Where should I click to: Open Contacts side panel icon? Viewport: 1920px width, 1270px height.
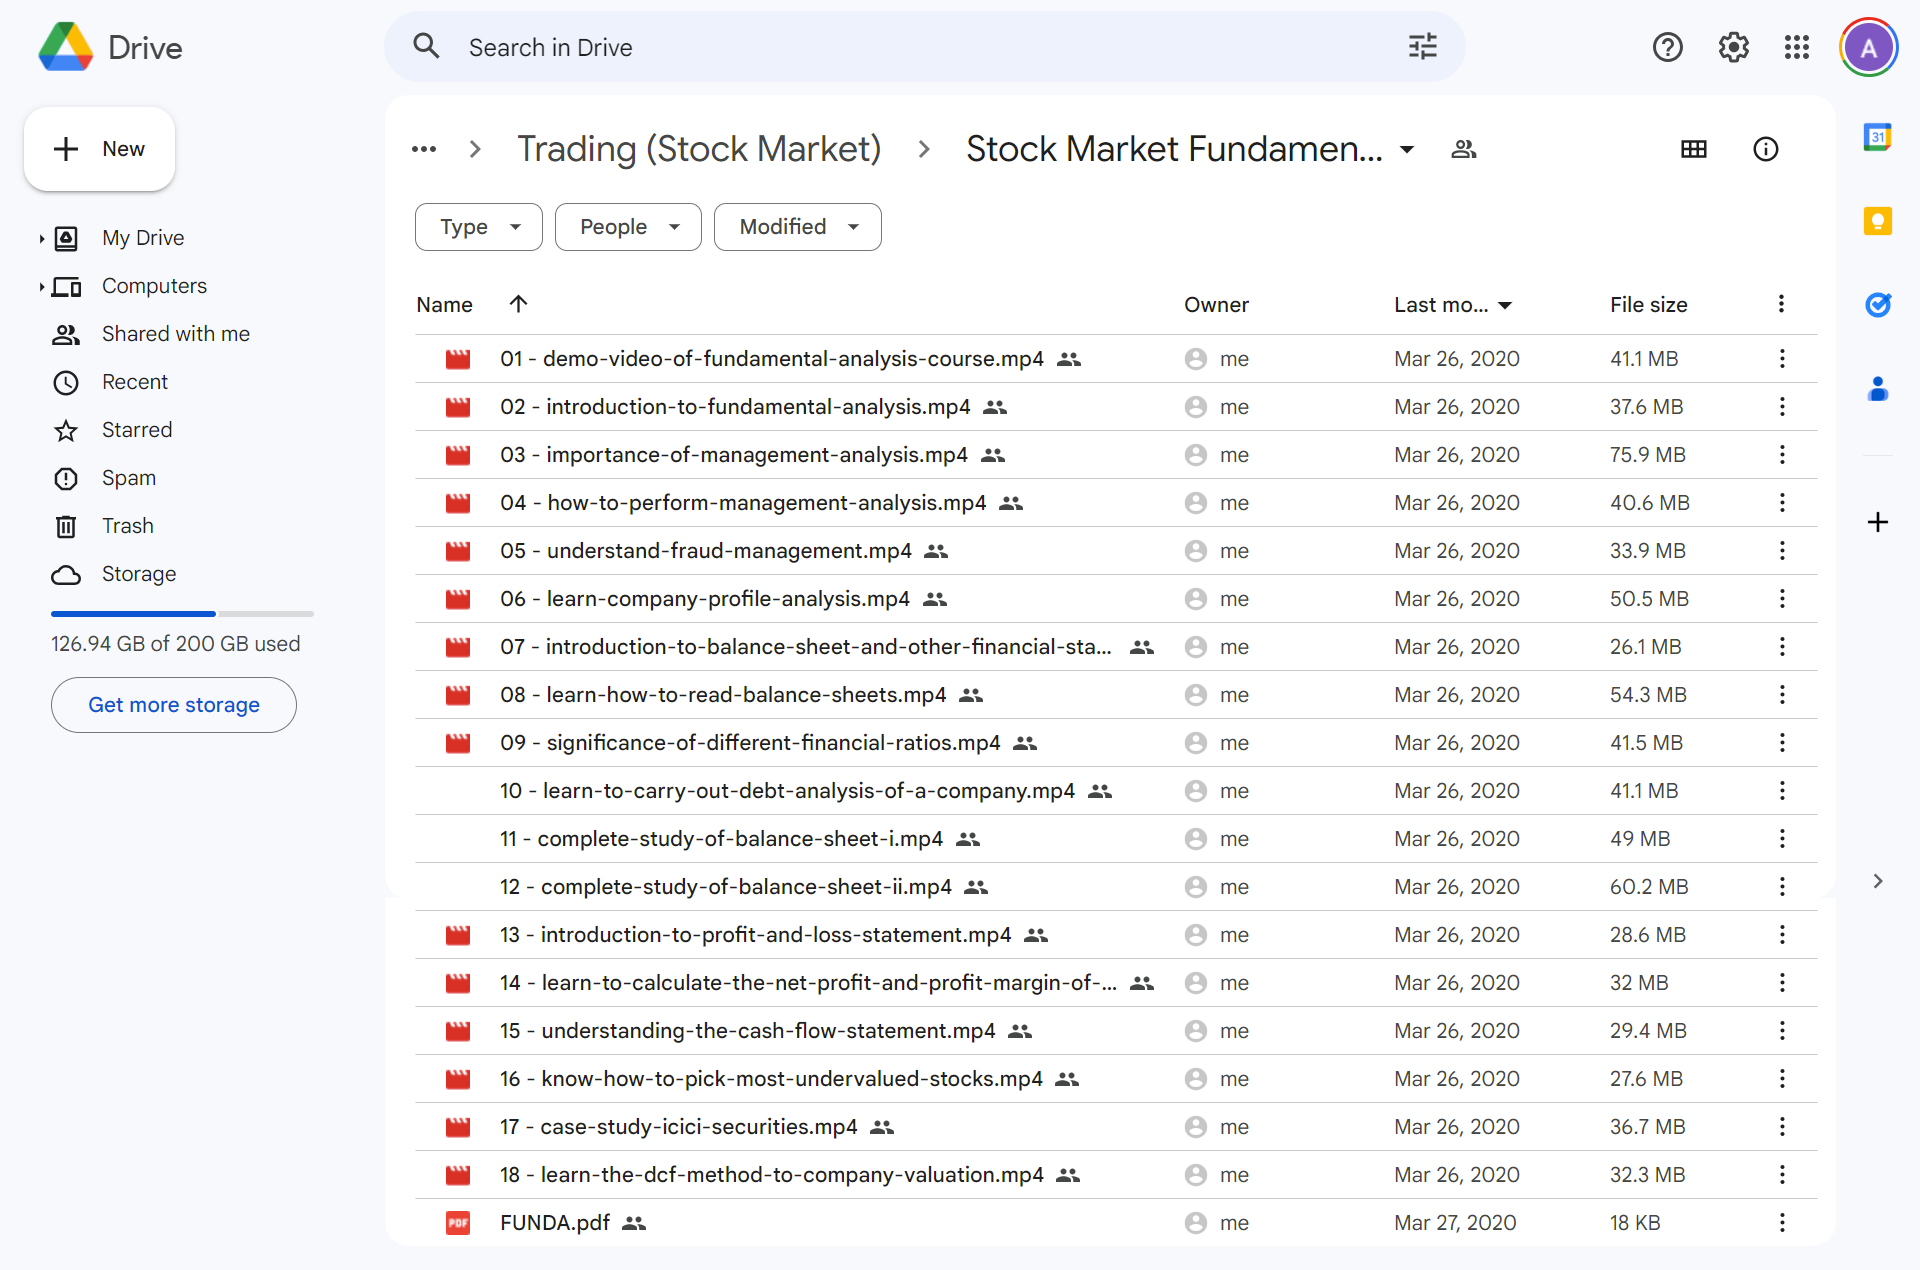point(1877,389)
